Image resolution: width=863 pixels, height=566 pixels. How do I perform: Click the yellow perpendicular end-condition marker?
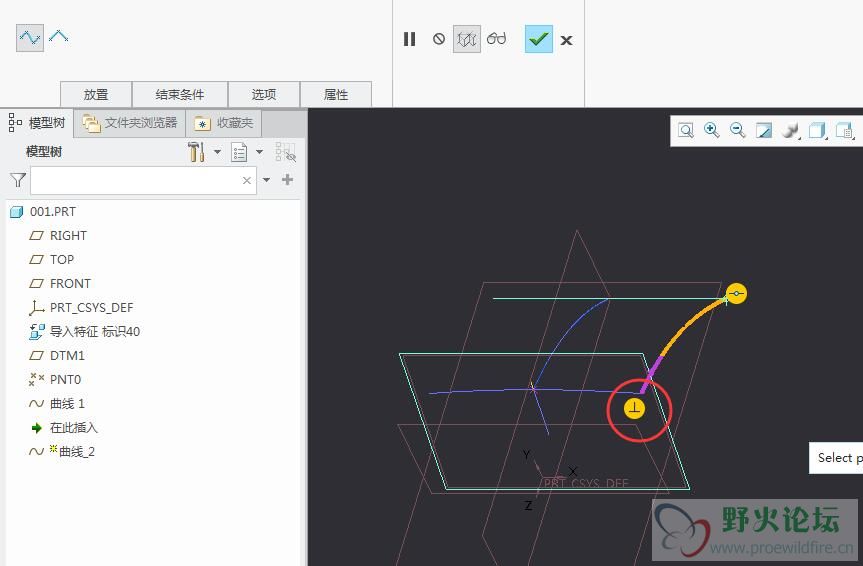pyautogui.click(x=634, y=409)
